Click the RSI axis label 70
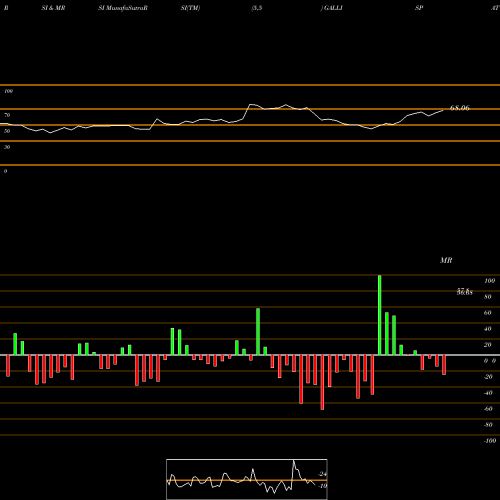 [x=7, y=115]
